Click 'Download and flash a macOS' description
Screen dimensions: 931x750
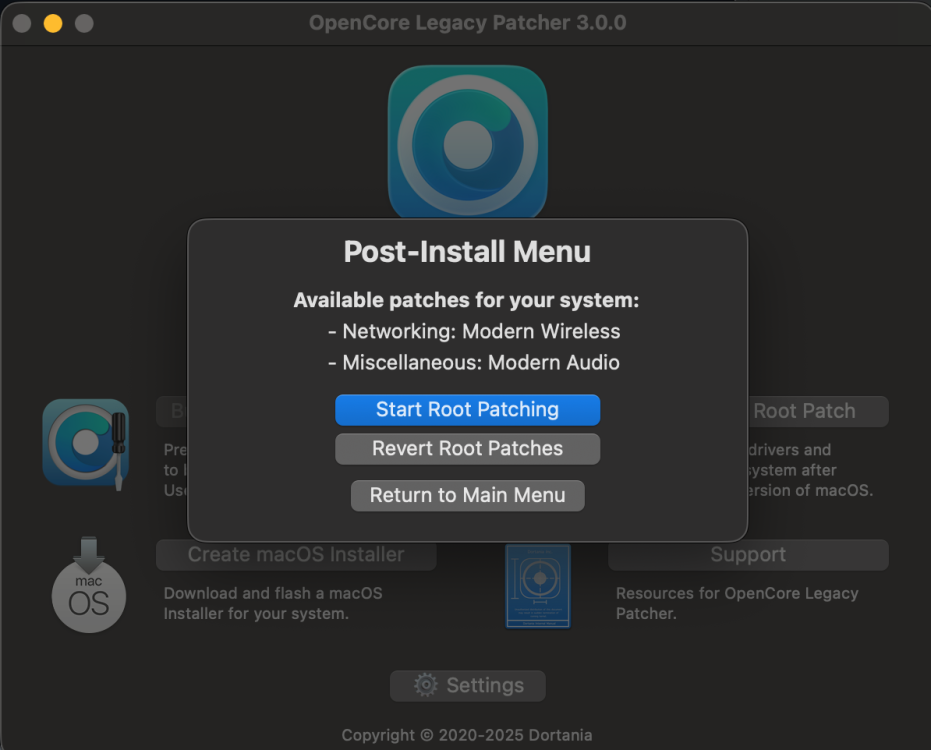(x=273, y=593)
